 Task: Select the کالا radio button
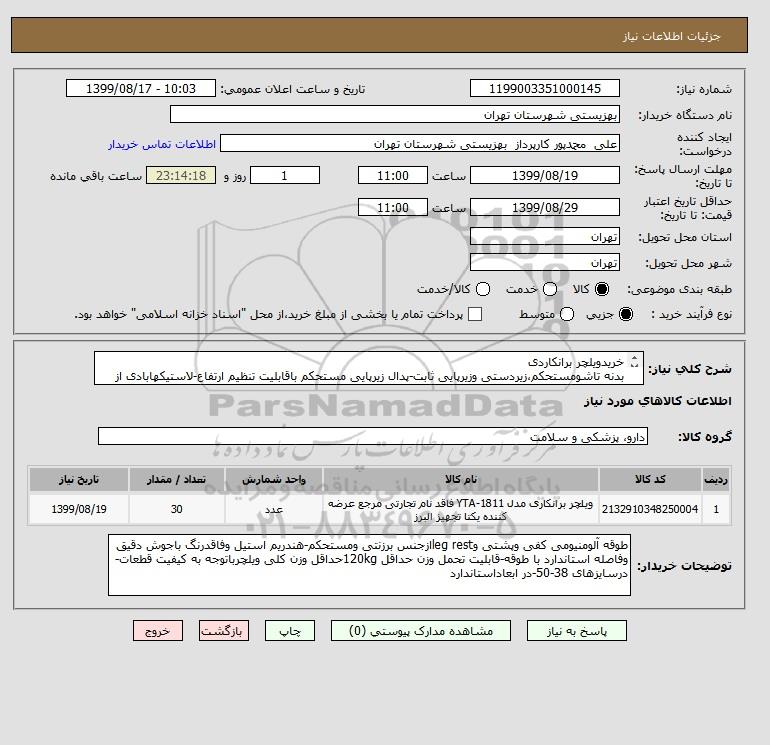point(602,289)
